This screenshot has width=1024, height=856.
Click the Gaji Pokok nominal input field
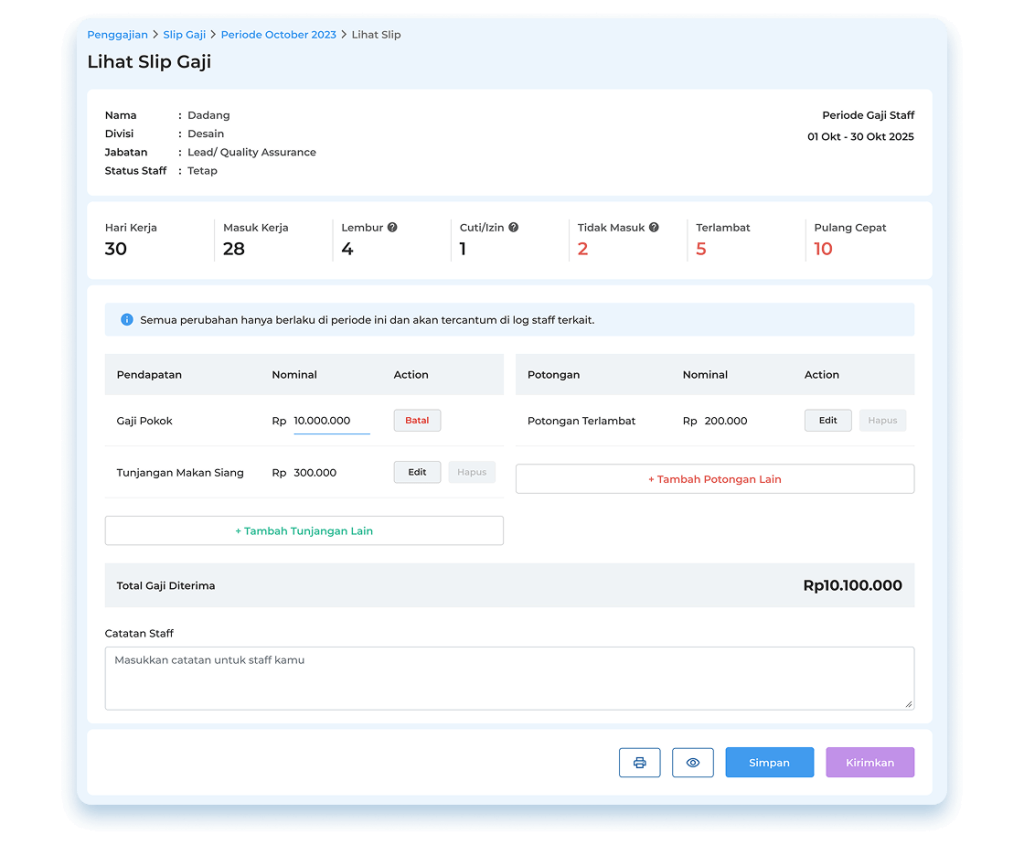click(331, 421)
